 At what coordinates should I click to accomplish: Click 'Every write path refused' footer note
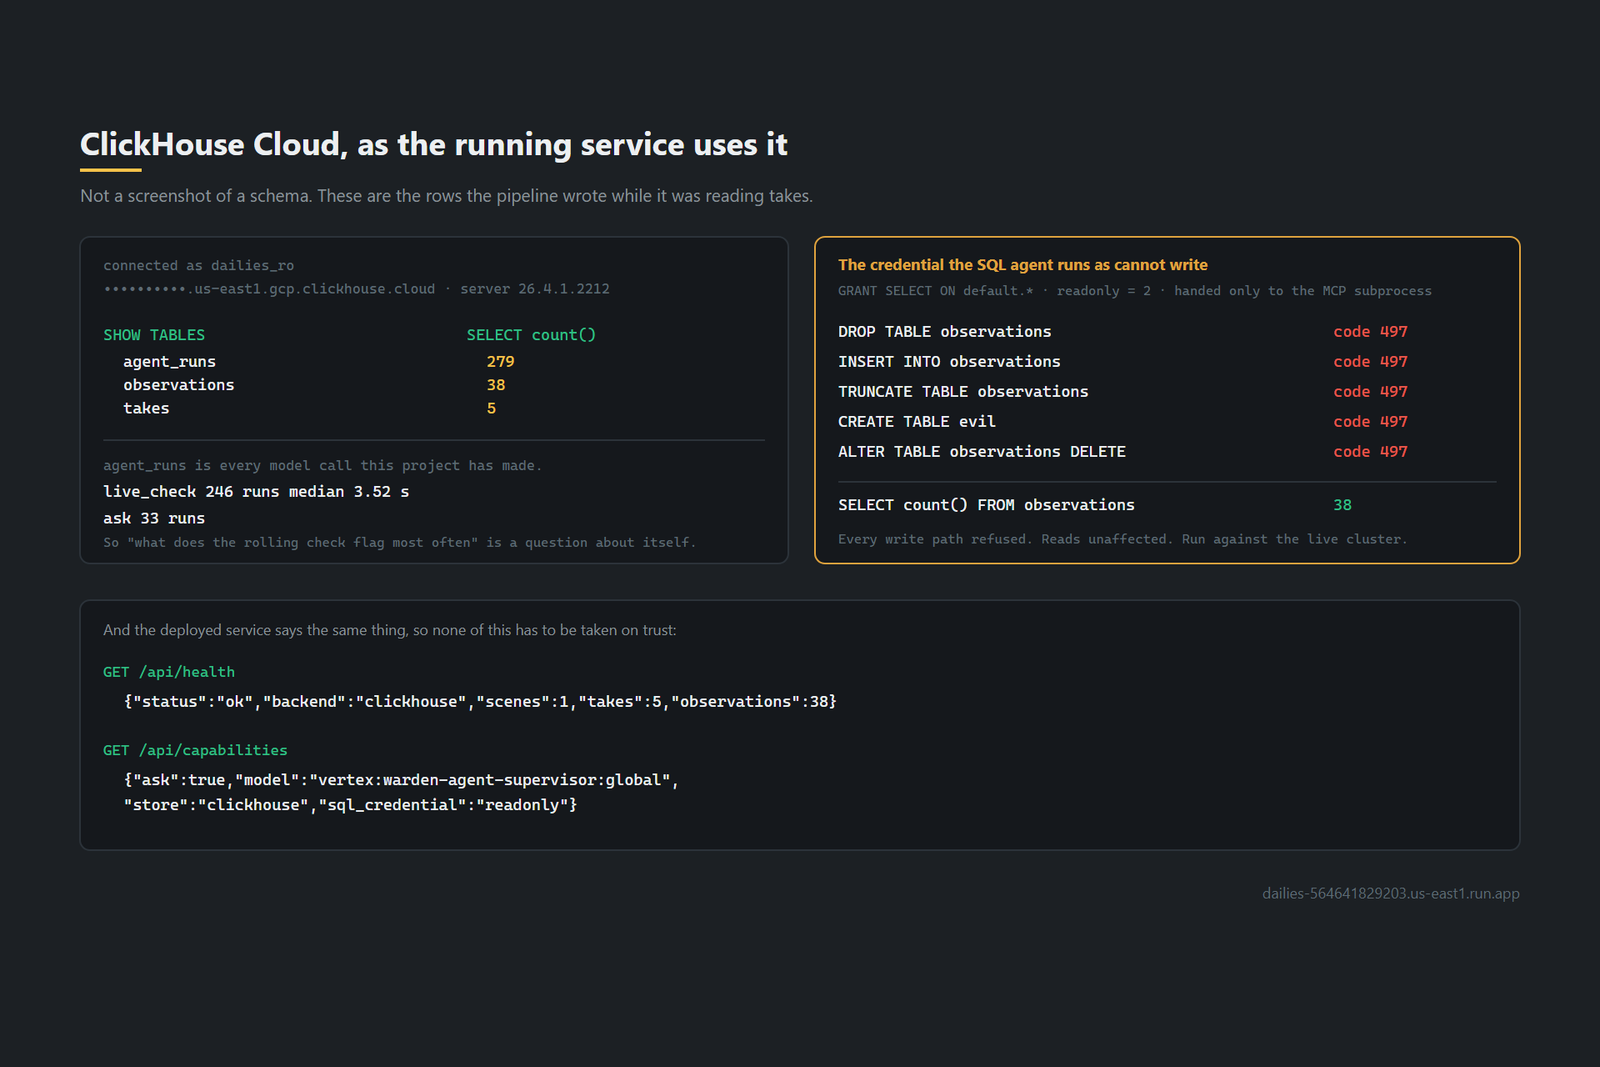click(x=1122, y=539)
